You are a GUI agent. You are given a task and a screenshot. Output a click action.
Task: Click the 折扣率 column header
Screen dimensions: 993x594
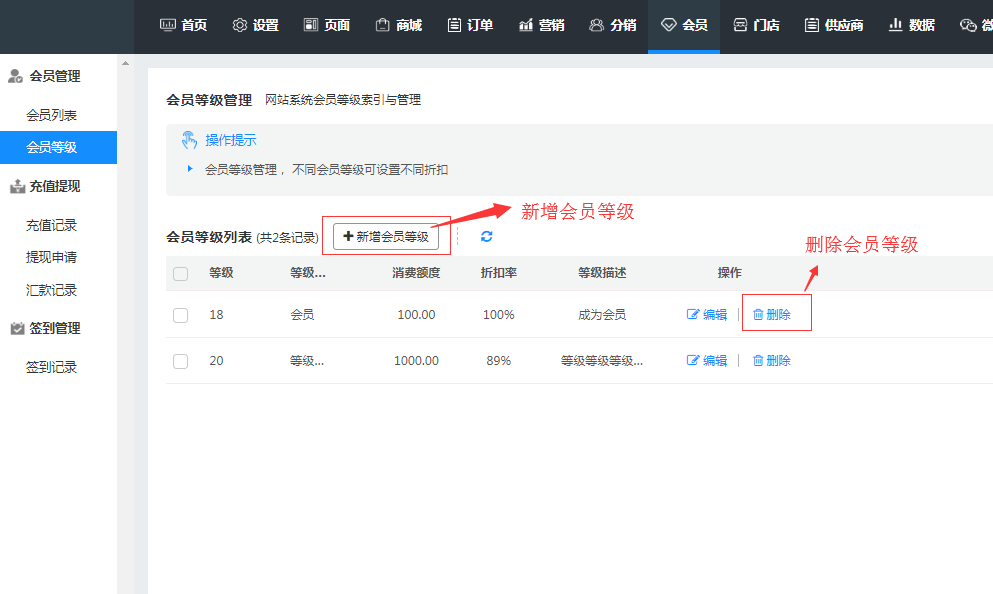point(498,273)
